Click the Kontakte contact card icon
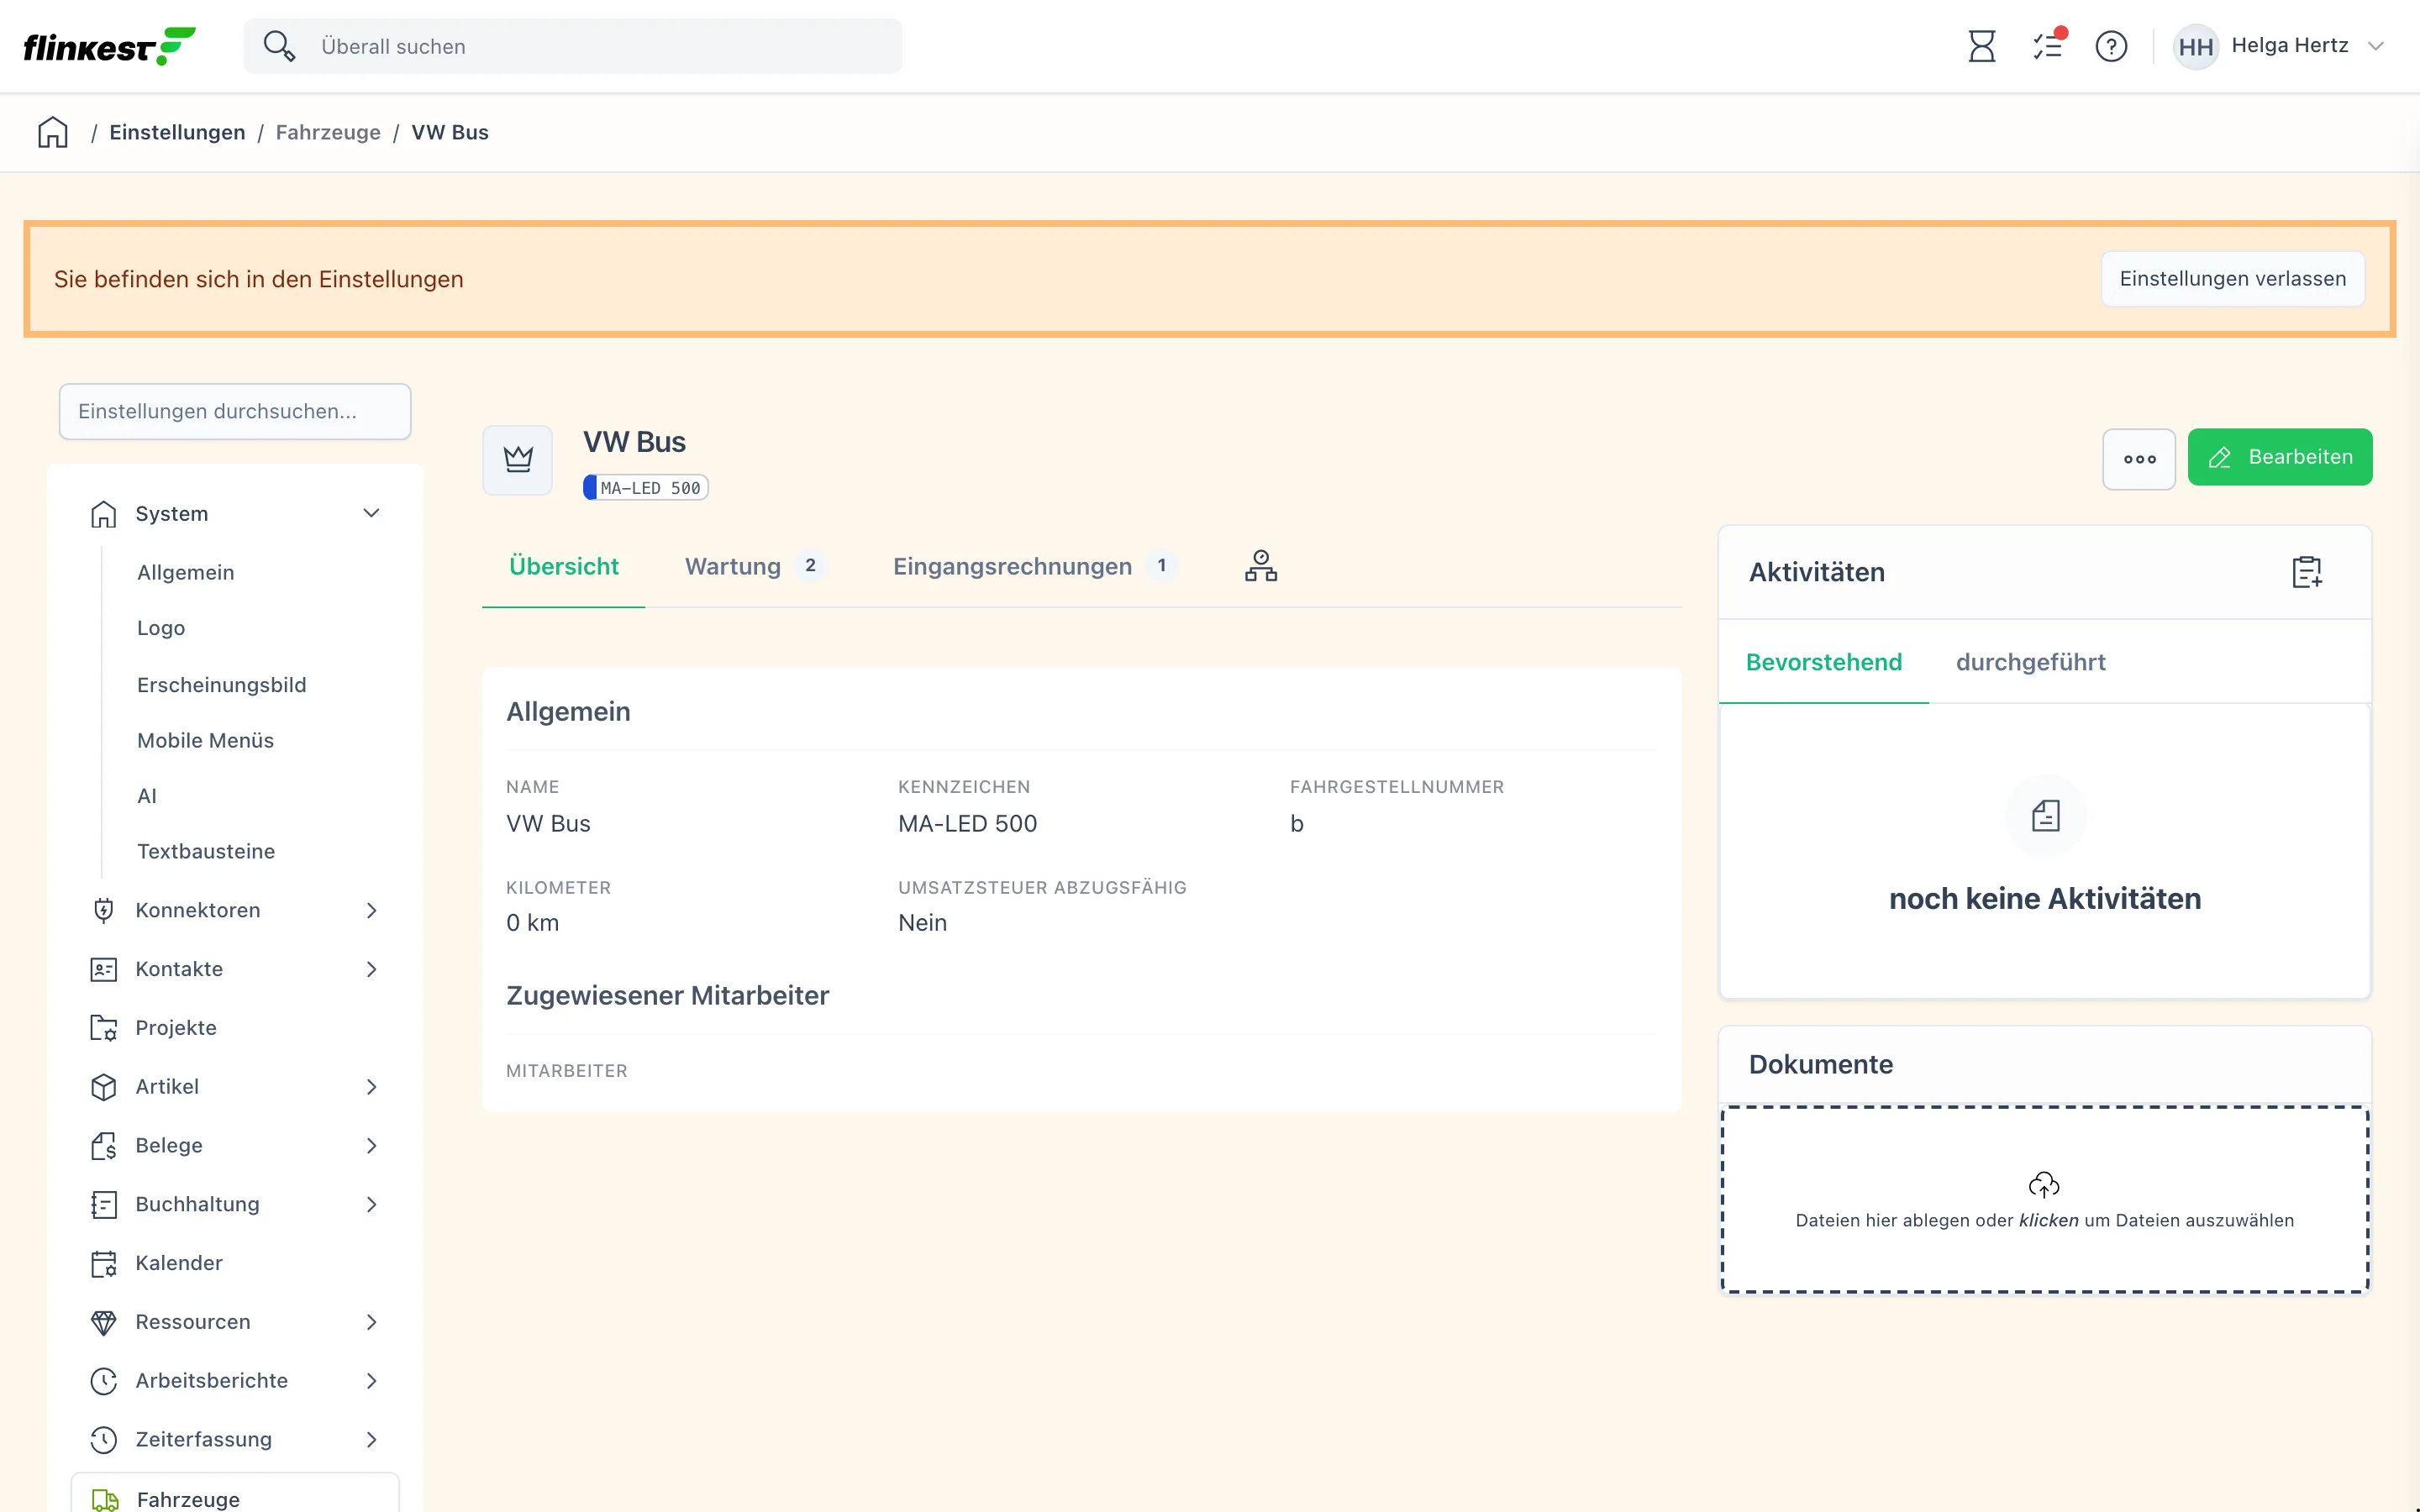The height and width of the screenshot is (1512, 2420). 104,969
